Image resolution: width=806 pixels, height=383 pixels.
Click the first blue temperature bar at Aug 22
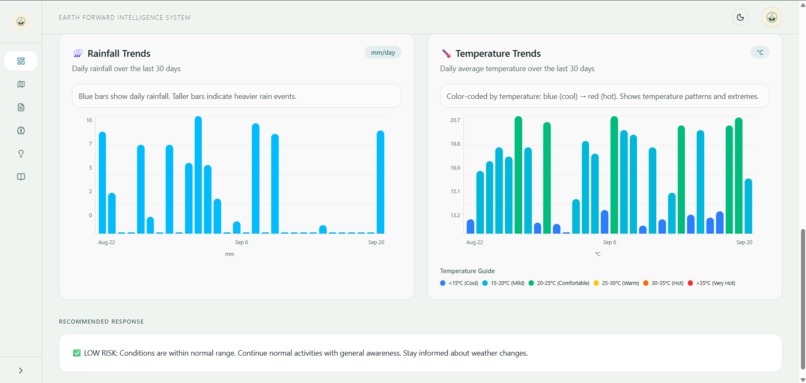pos(470,226)
